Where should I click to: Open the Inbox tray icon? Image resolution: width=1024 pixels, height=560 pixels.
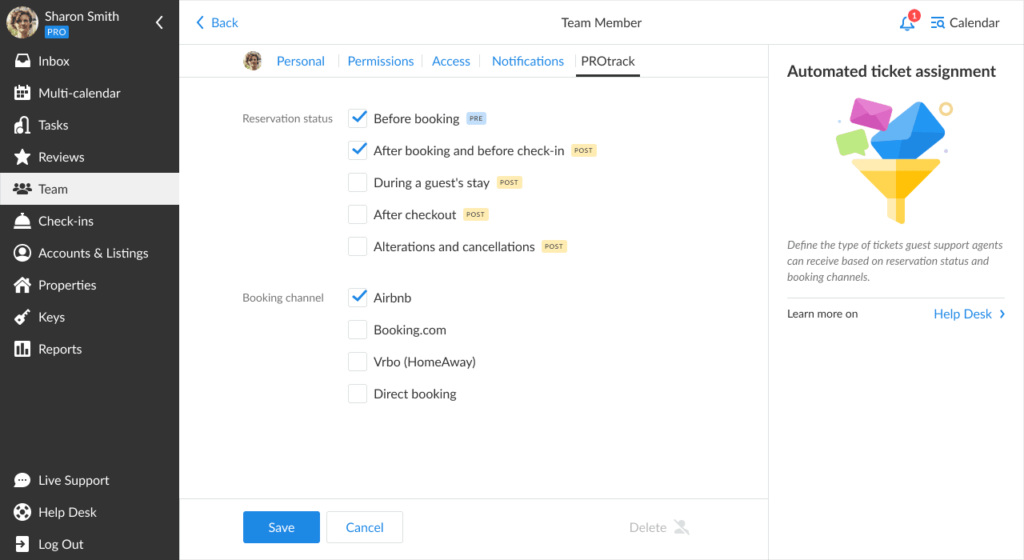pos(22,61)
